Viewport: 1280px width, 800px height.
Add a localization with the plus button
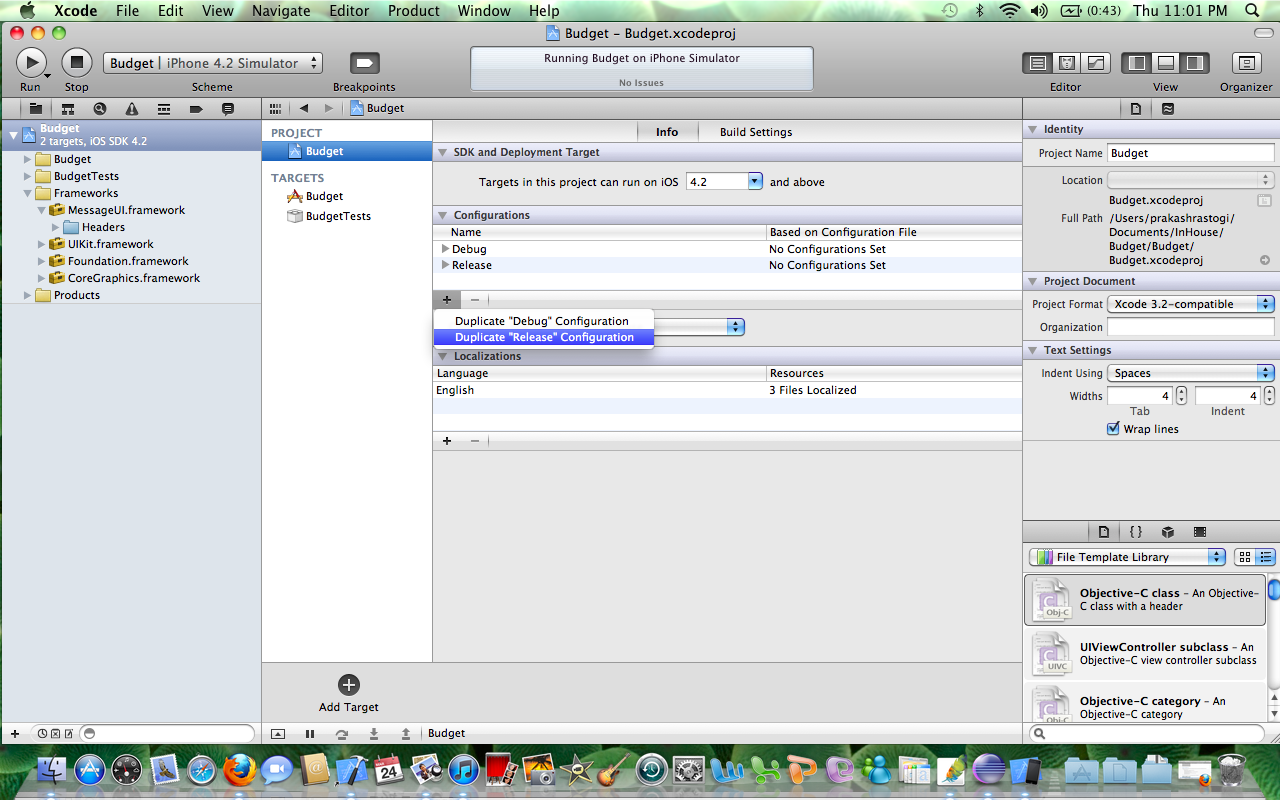pyautogui.click(x=446, y=441)
